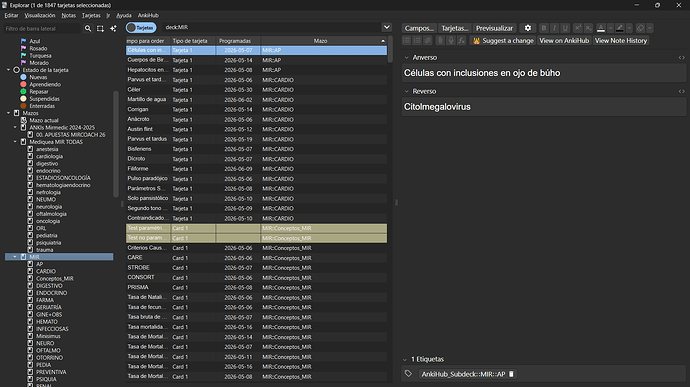Insert unordered list in editor

(x=407, y=41)
